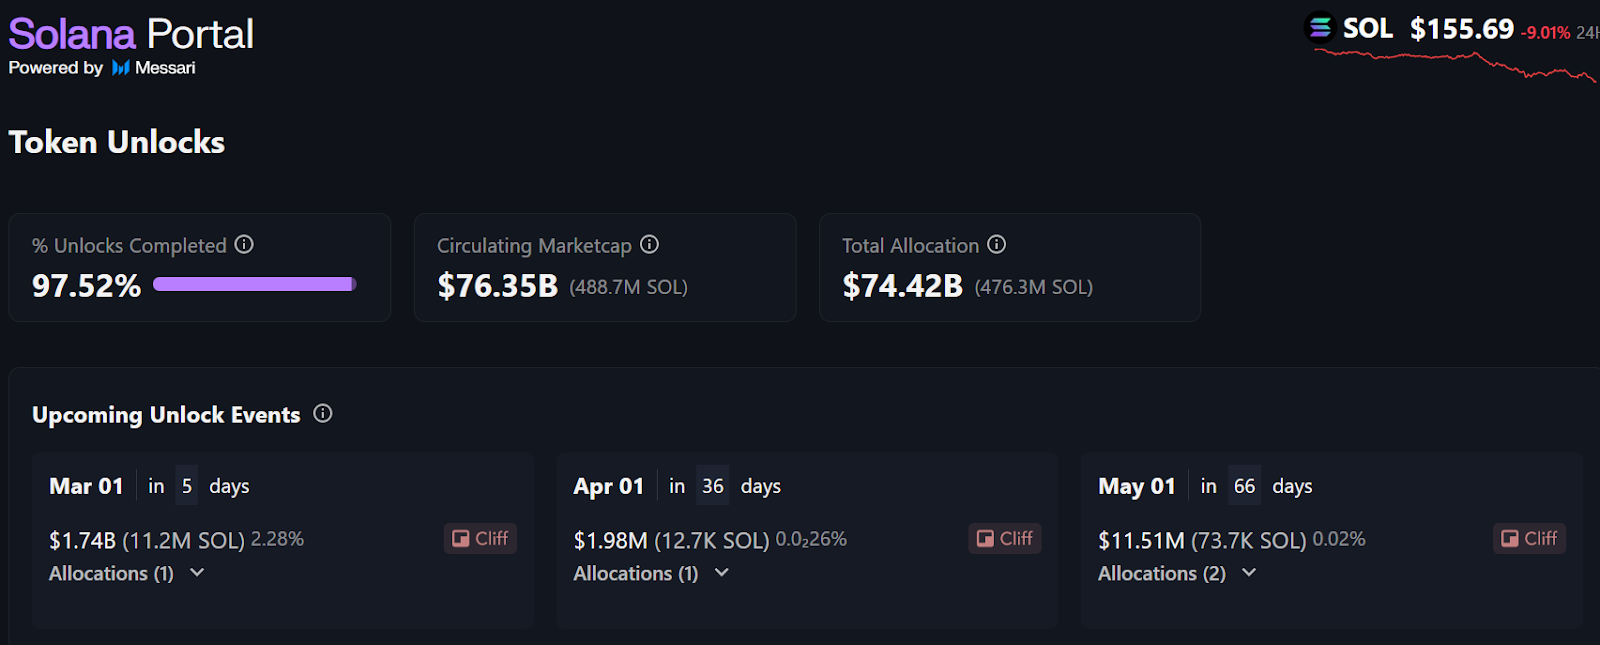
Task: Click the (488.7M SOL) supply text
Action: (628, 287)
